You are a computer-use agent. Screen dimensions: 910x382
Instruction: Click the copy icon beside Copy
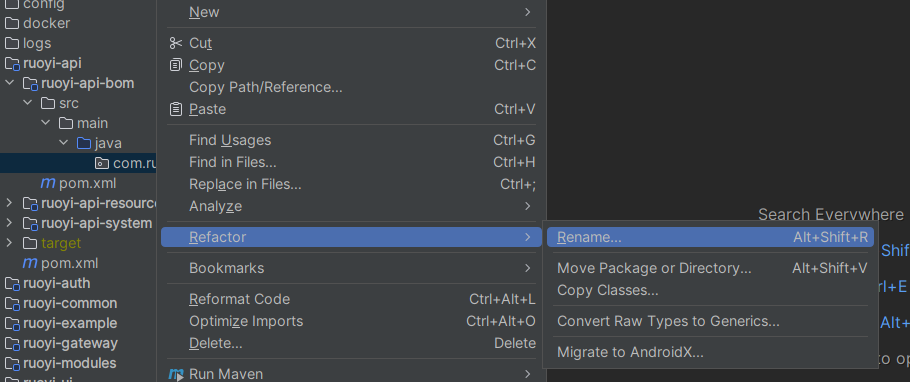pyautogui.click(x=175, y=65)
